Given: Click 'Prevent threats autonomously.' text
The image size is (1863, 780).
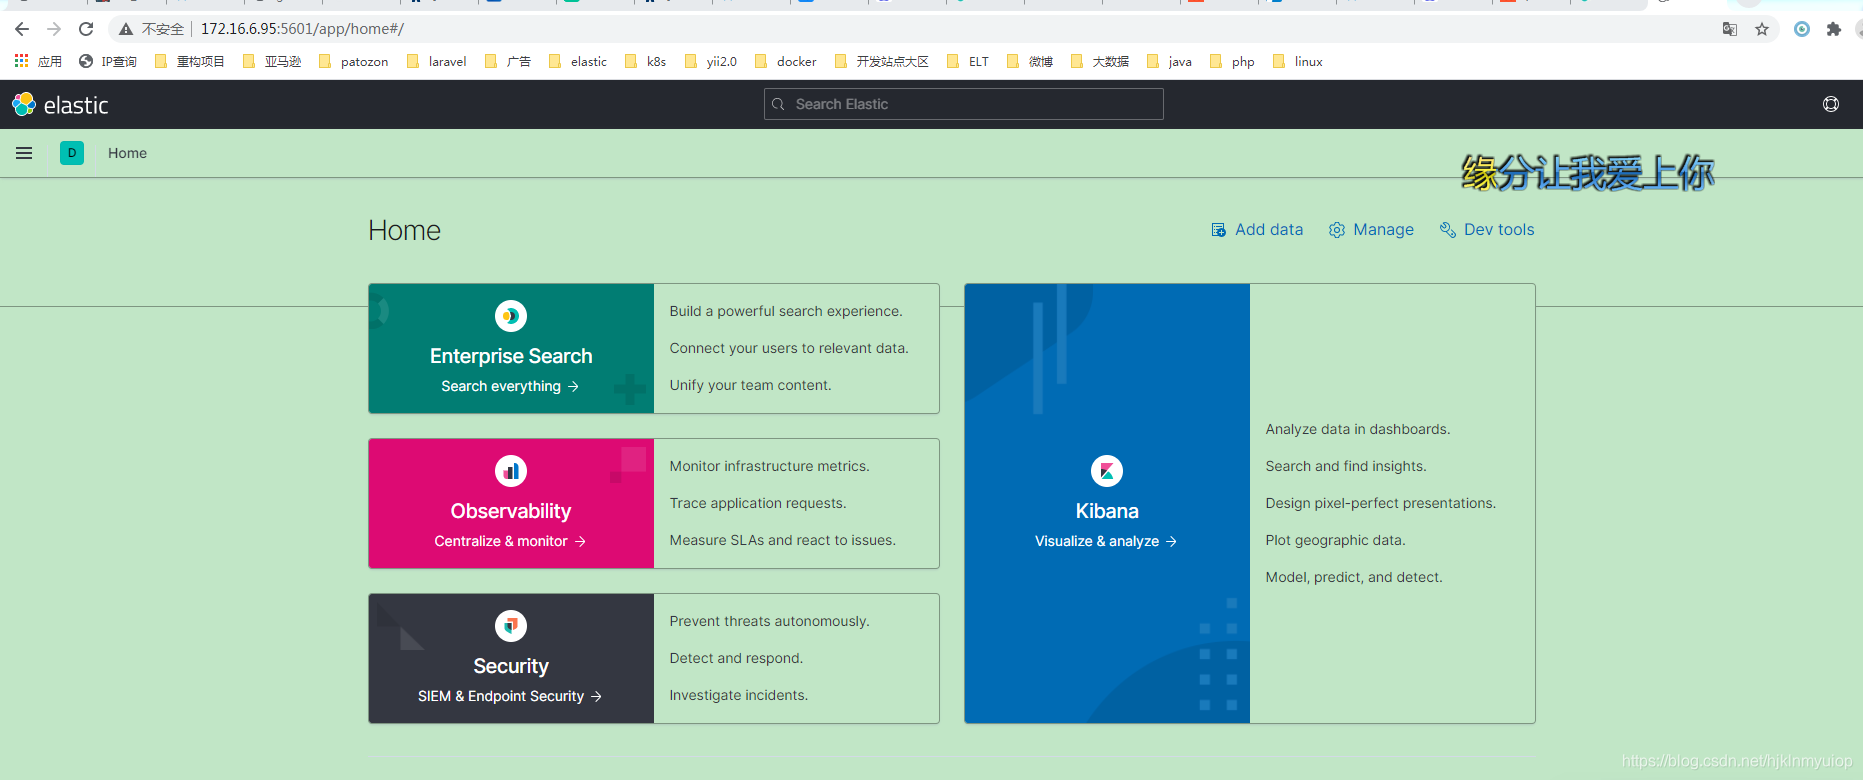Looking at the screenshot, I should click(x=770, y=621).
